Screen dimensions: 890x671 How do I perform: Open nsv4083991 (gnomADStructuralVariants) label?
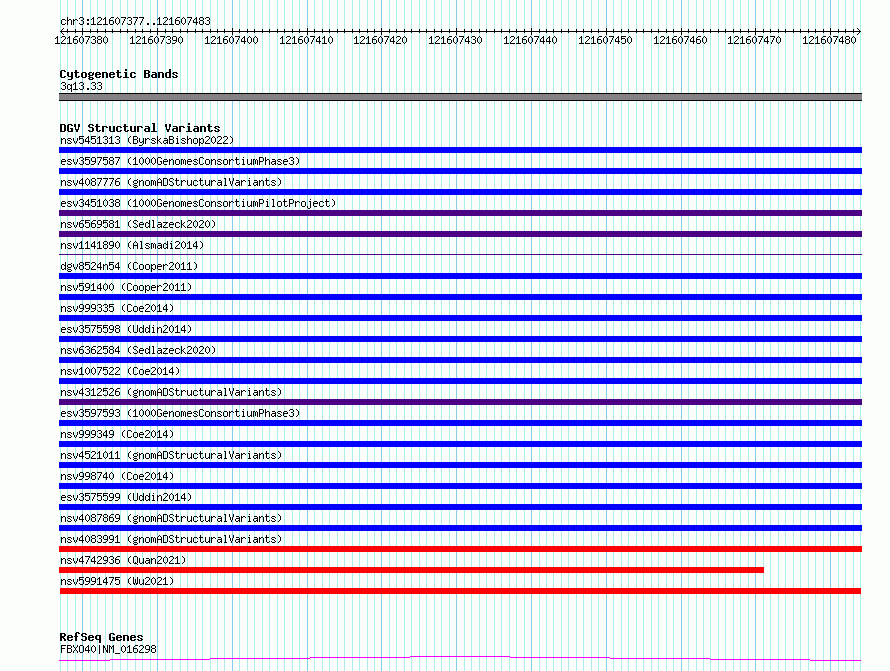click(x=171, y=539)
